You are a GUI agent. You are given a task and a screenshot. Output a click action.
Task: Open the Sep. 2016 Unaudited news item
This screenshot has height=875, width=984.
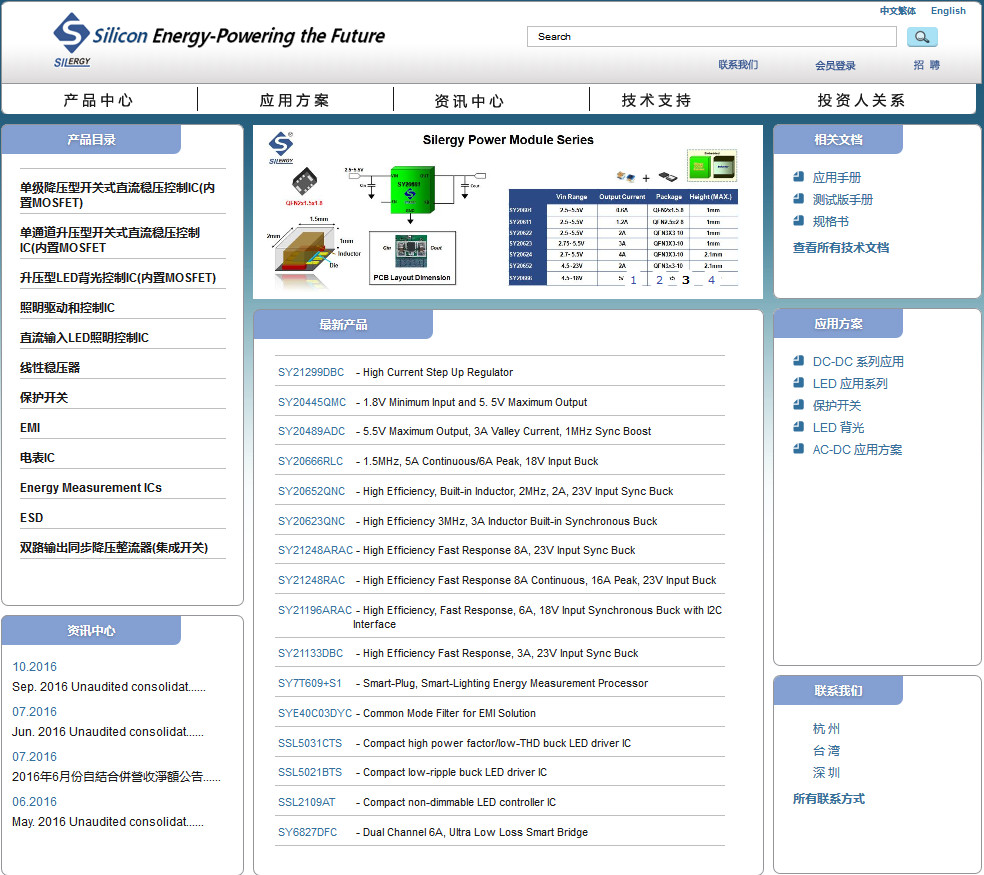pos(109,687)
